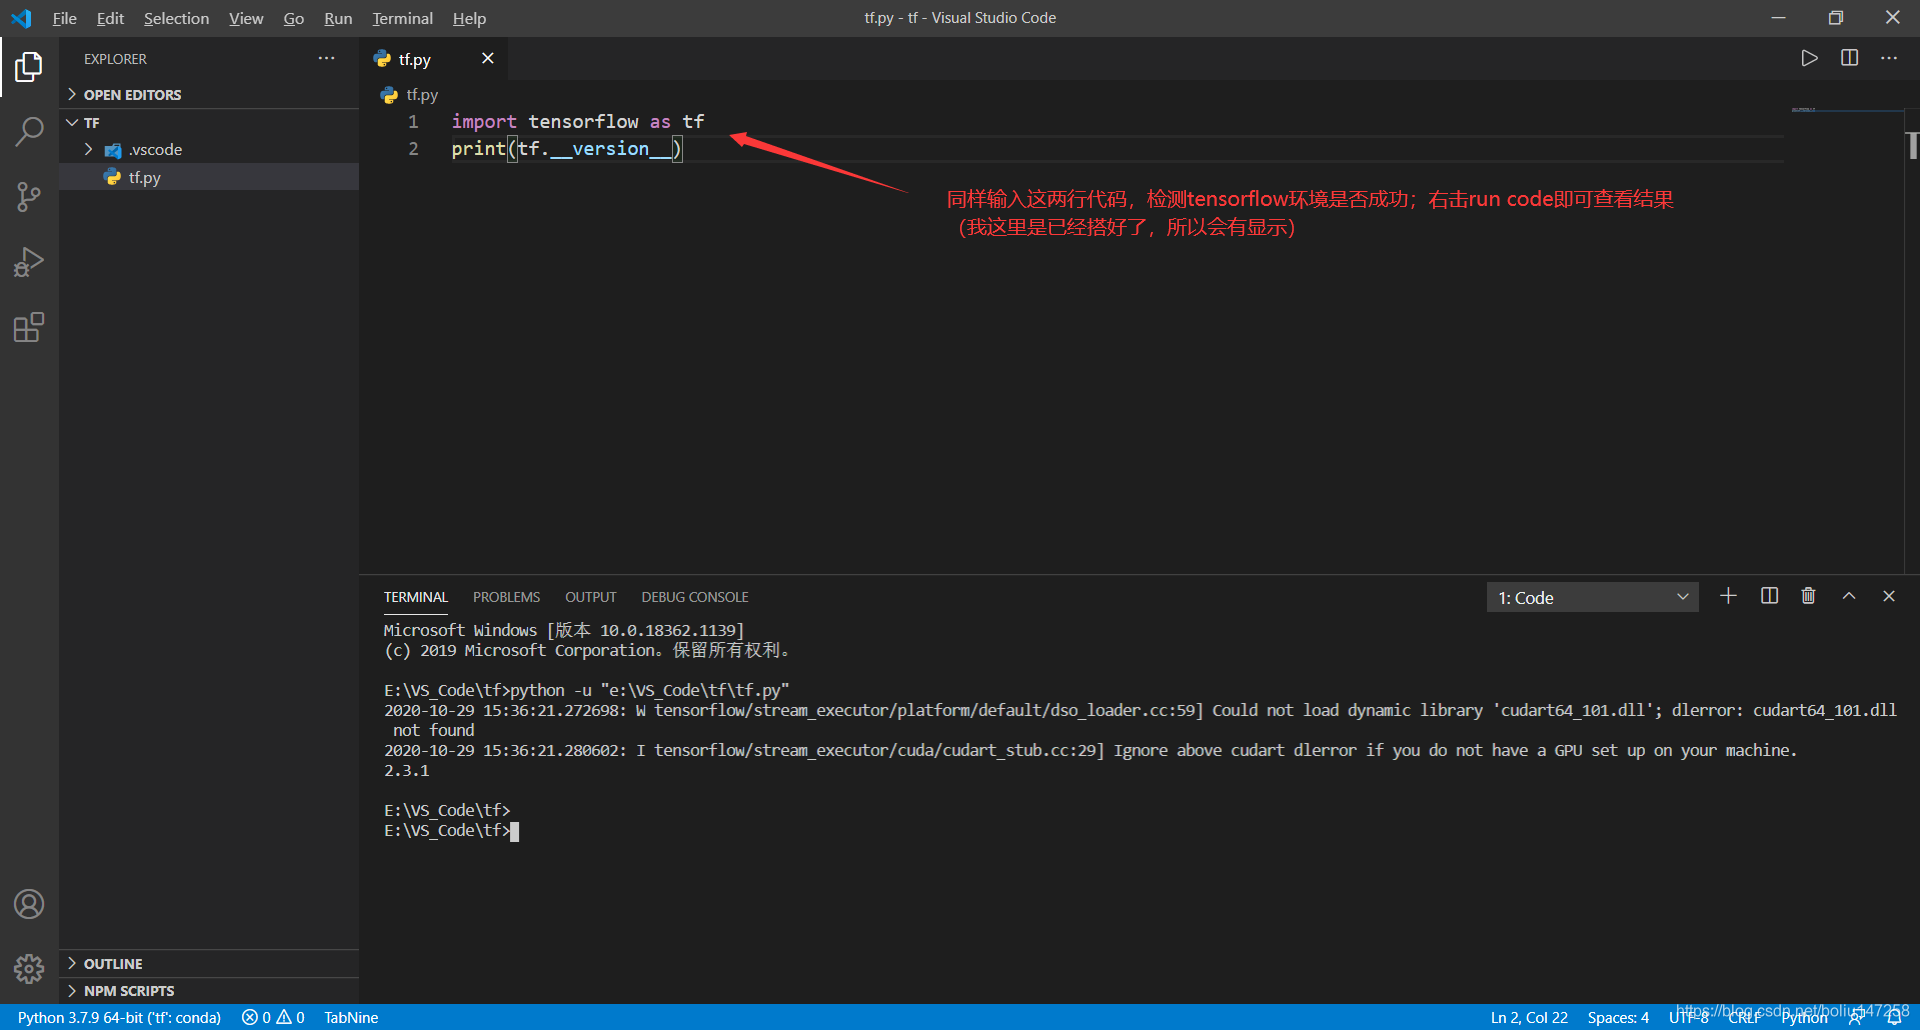This screenshot has height=1030, width=1920.
Task: Open the File menu
Action: point(64,18)
